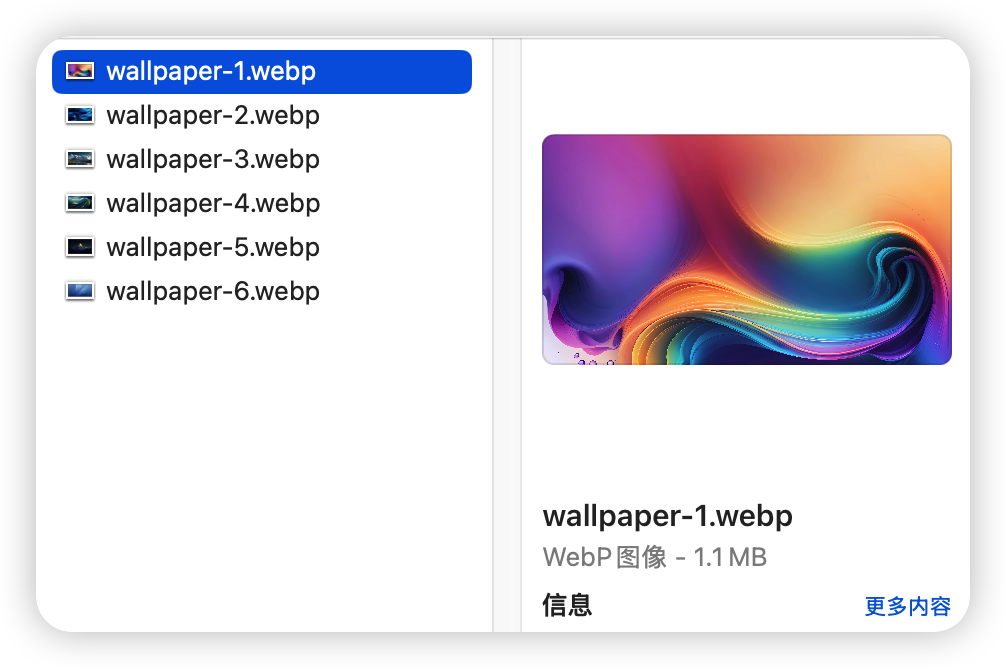Pick the wallpaper-4.webp file name
1006x668 pixels.
pos(213,203)
